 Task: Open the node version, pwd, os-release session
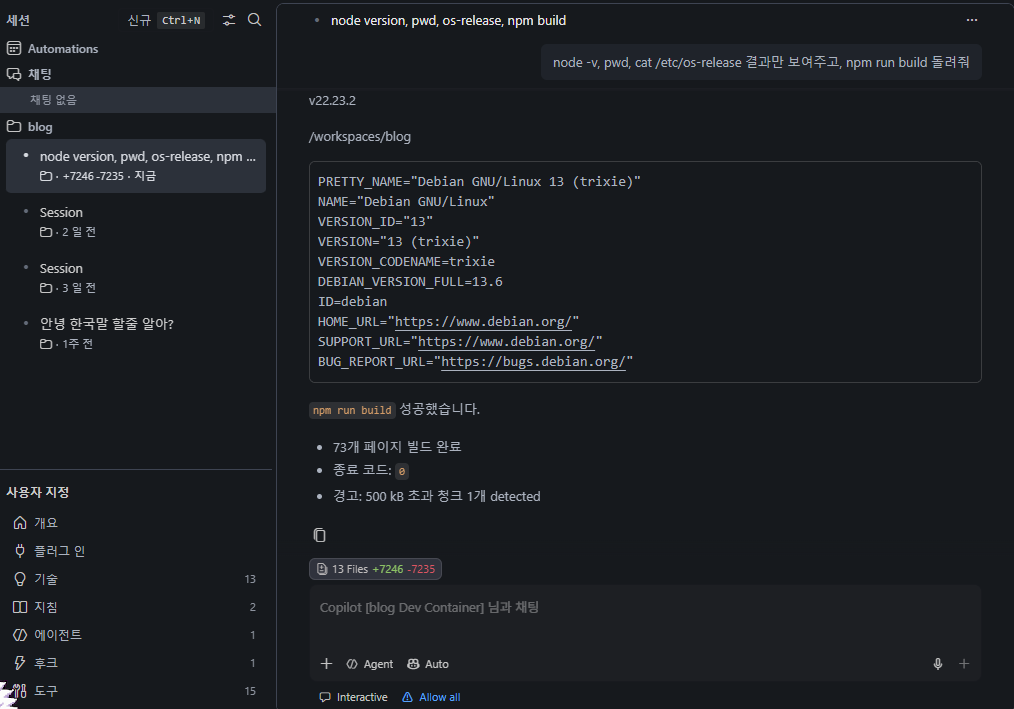[136, 166]
